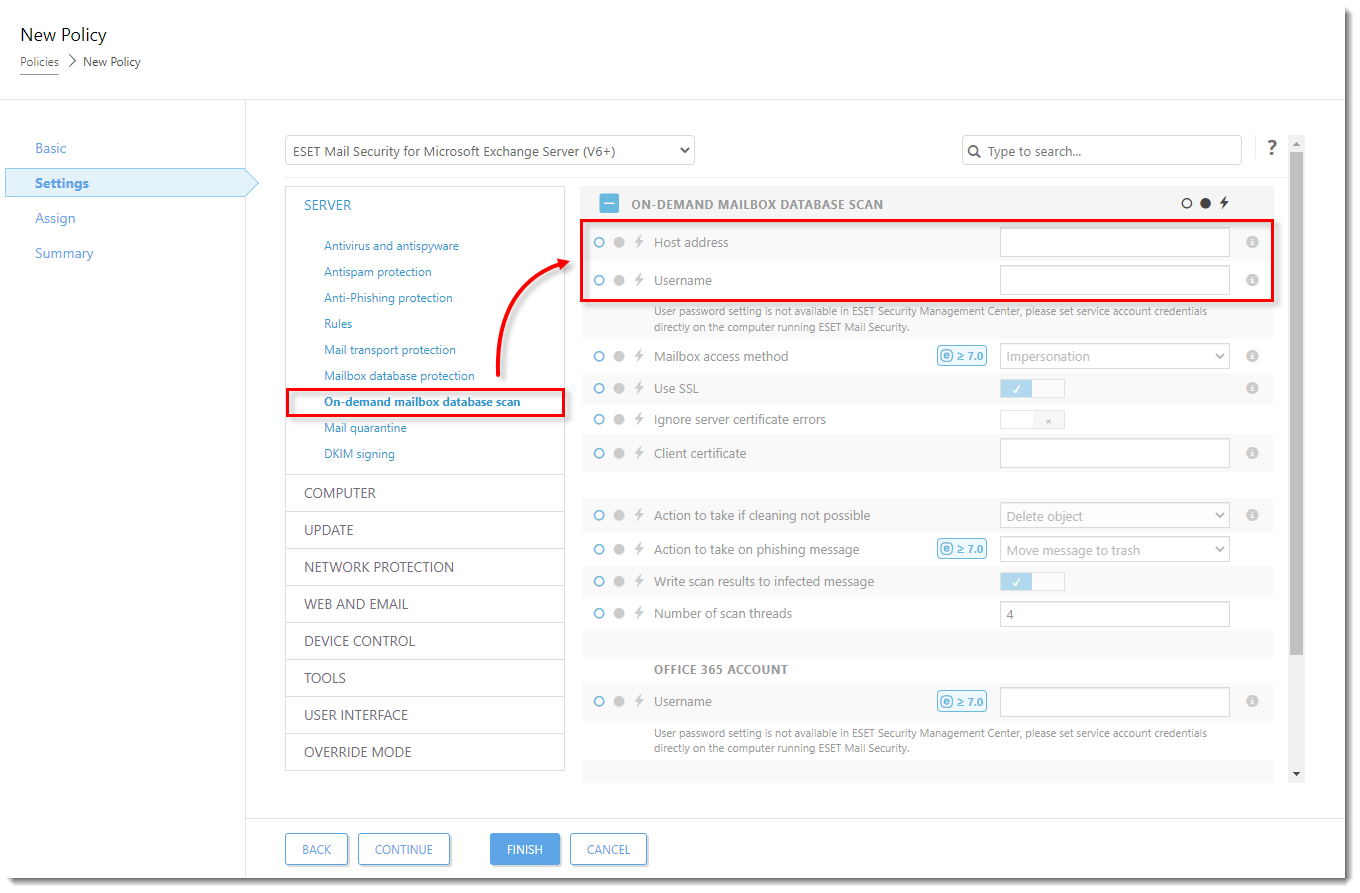Click the scrollbar down arrow
Screen dimensions: 1360x893
tap(1297, 774)
